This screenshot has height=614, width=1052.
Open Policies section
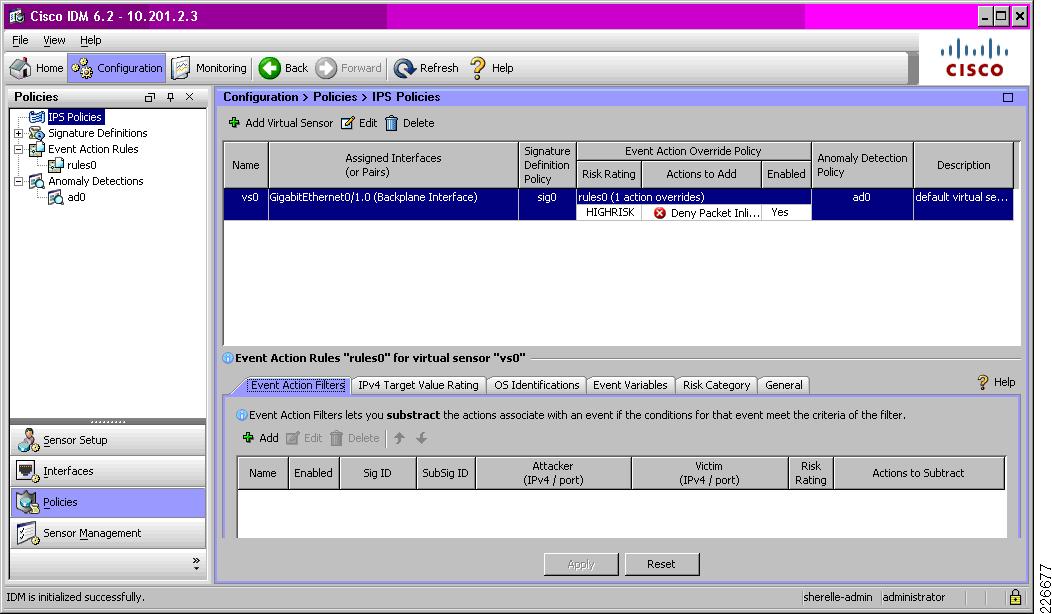[x=108, y=502]
